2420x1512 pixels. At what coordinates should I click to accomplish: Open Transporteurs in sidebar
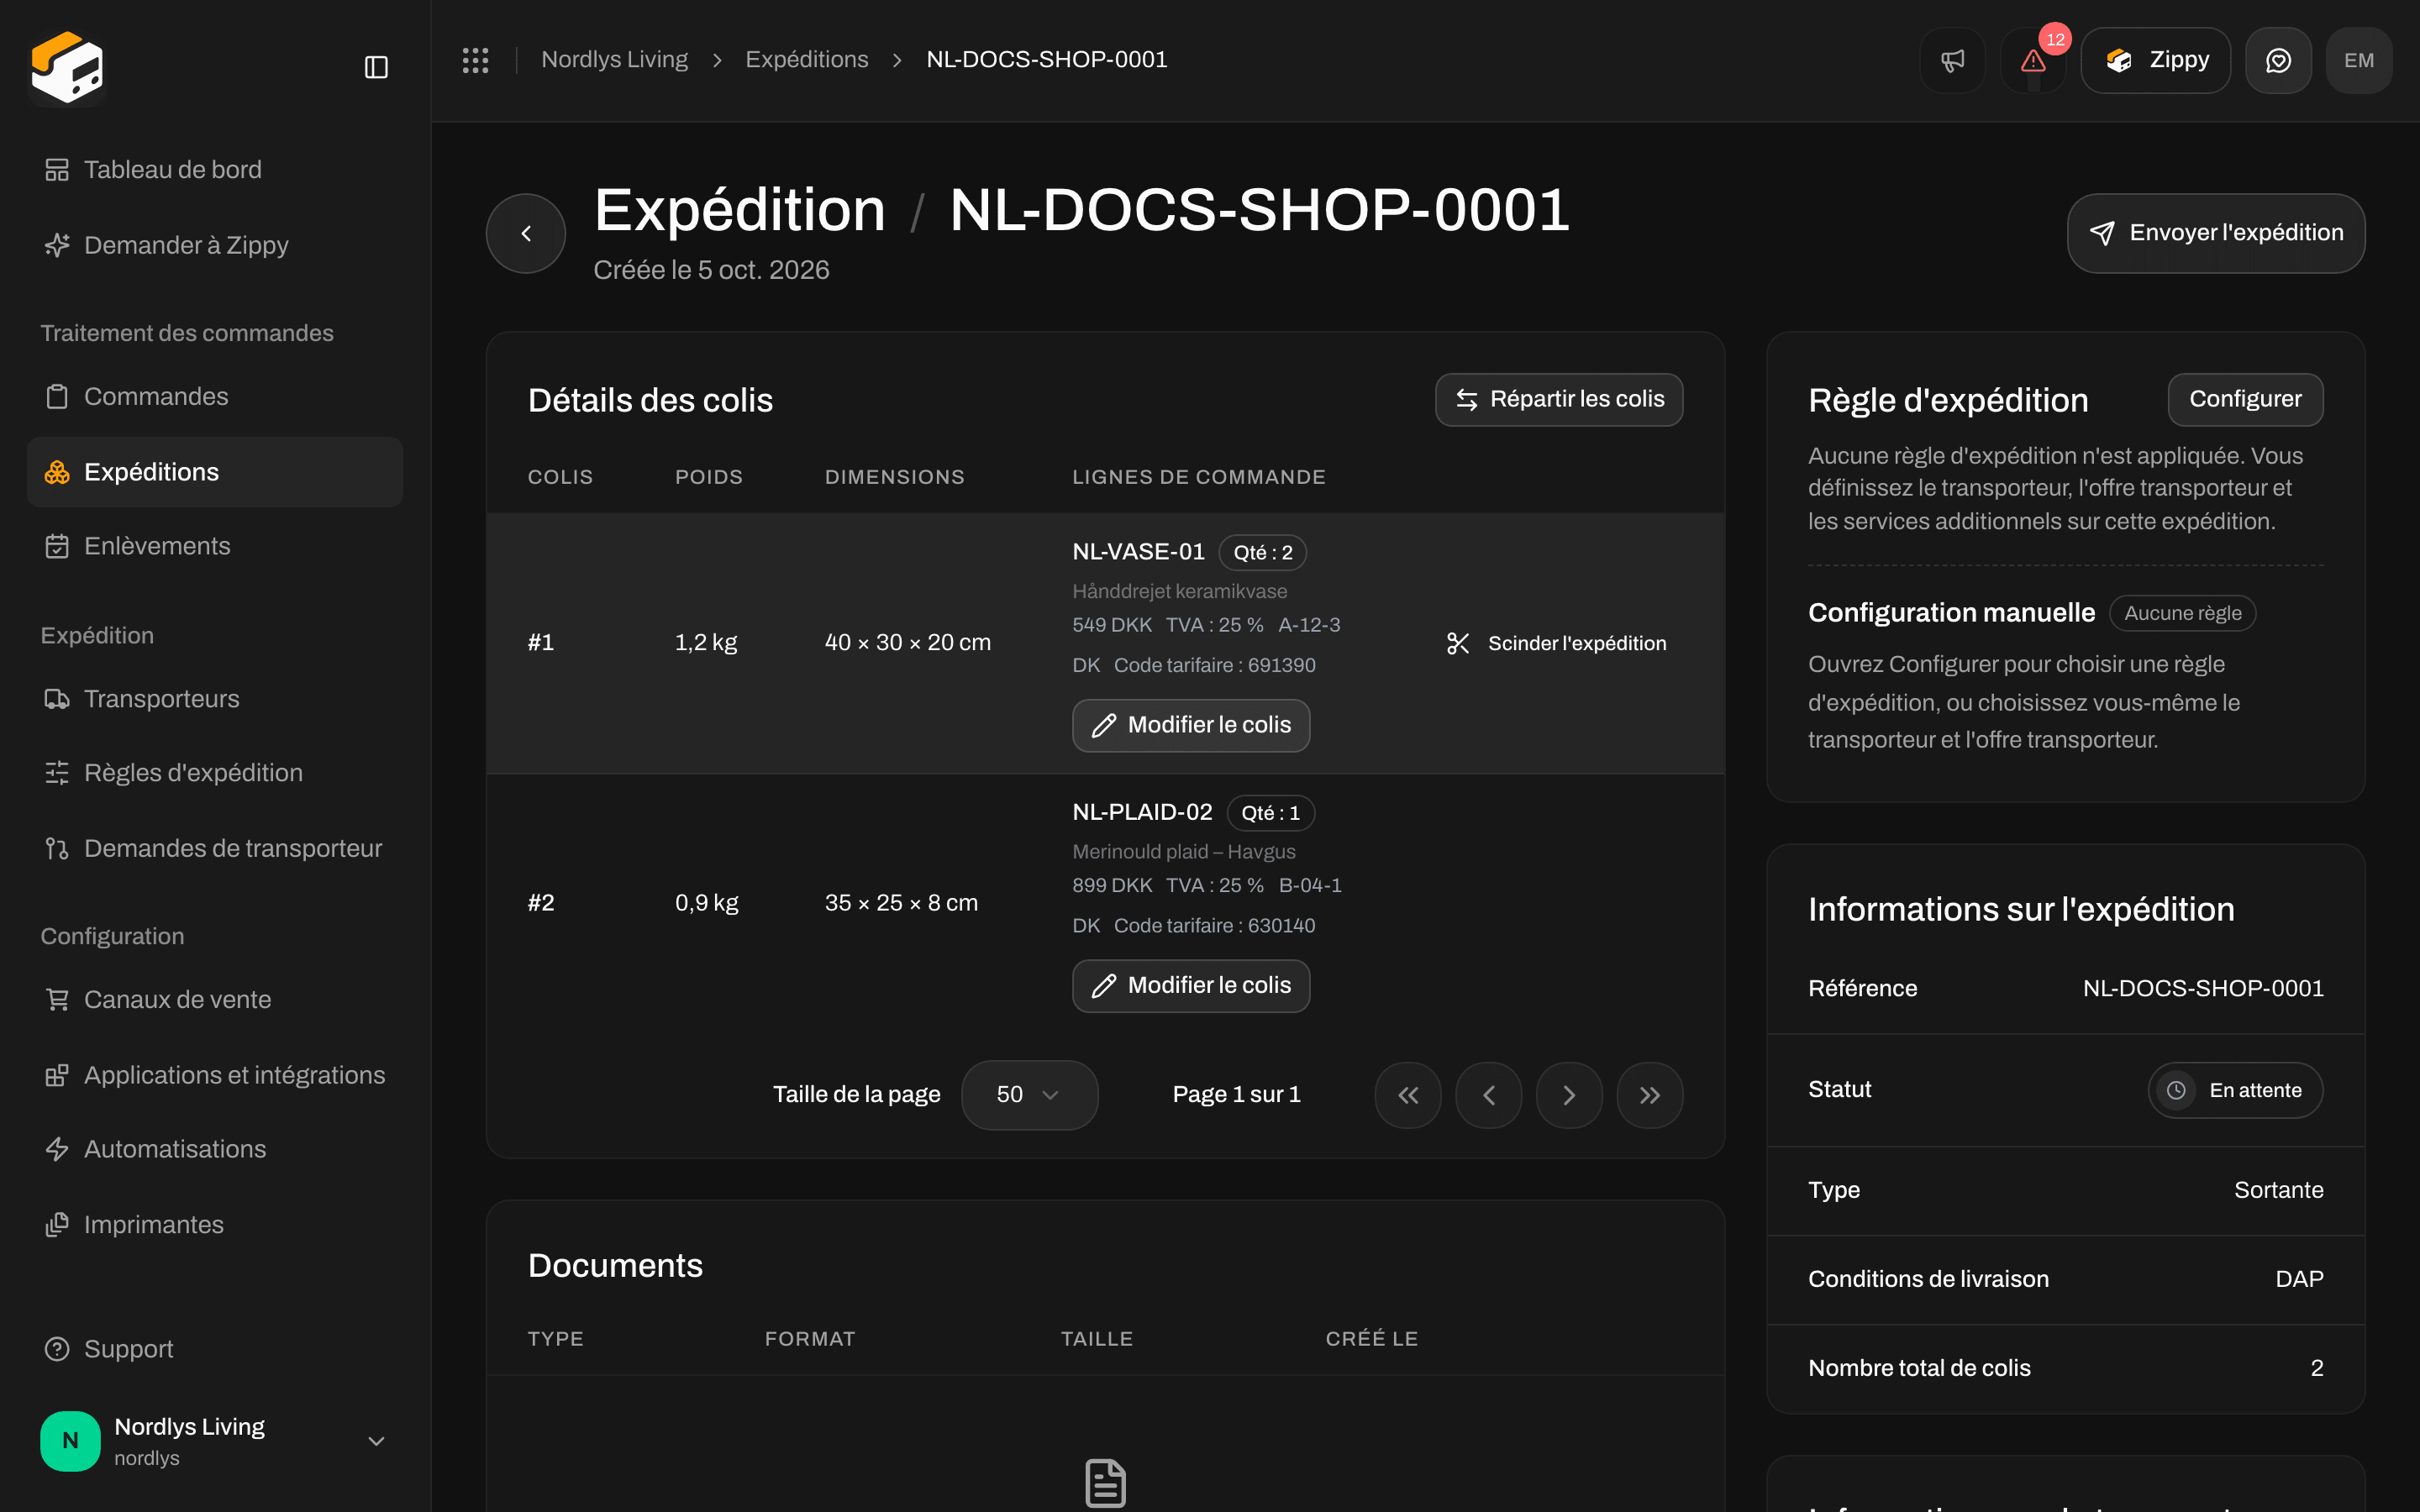215,699
